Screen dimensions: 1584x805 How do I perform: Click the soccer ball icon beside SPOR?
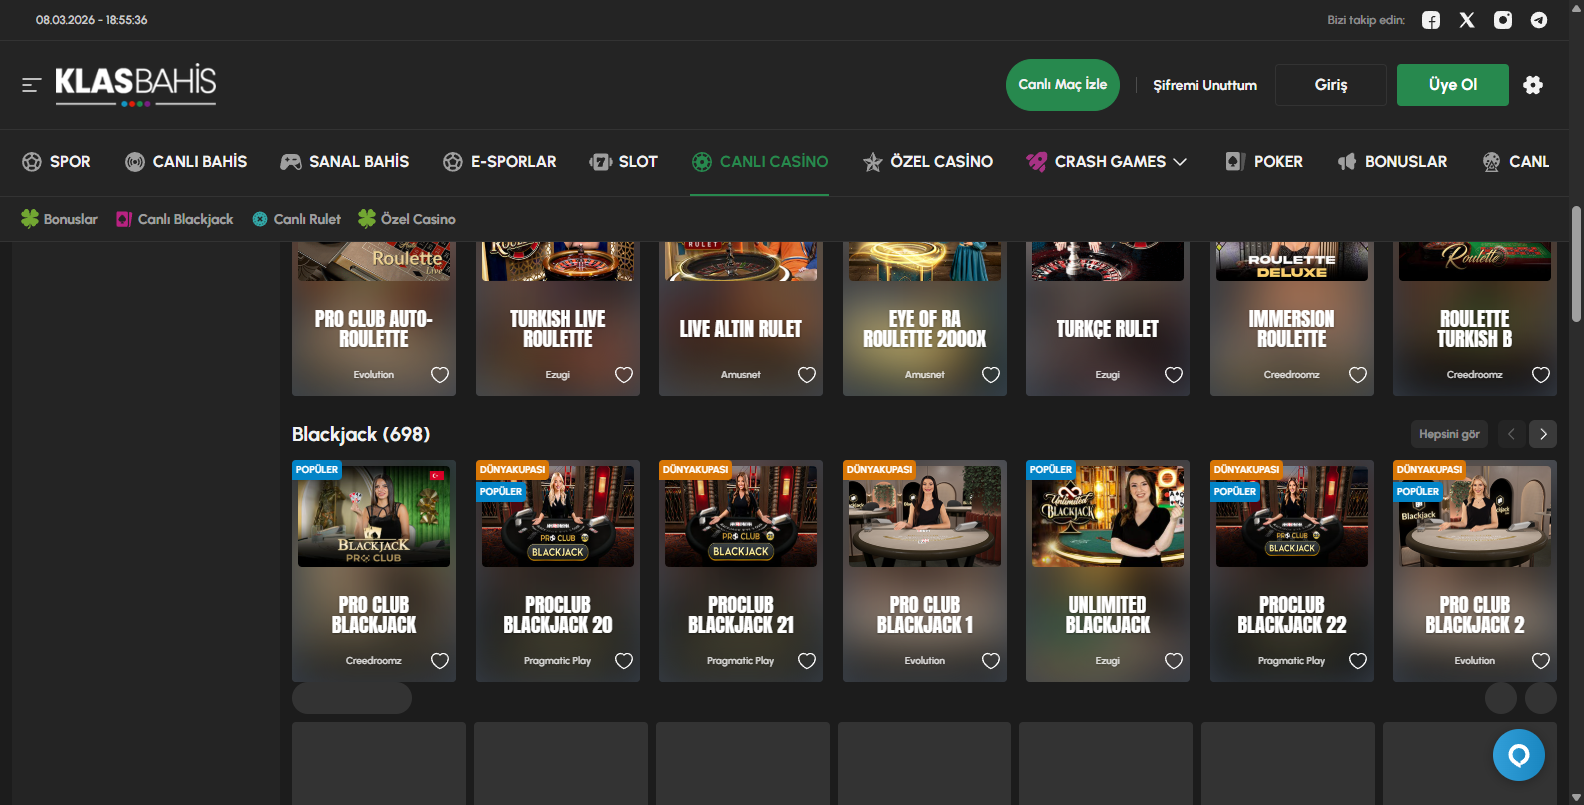point(32,162)
